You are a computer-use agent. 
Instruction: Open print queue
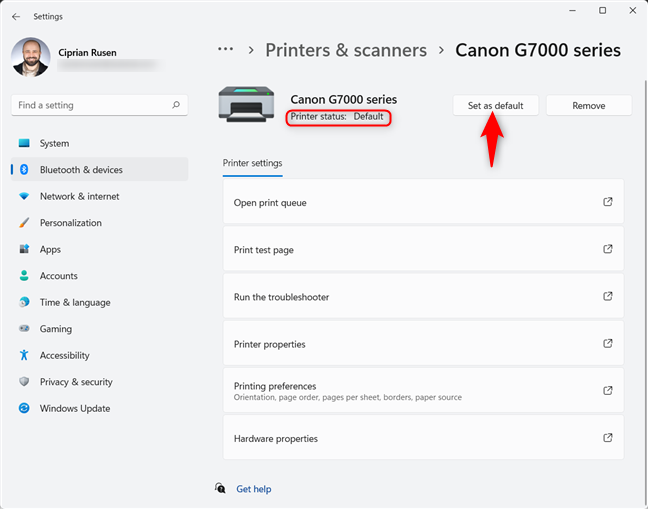(423, 202)
